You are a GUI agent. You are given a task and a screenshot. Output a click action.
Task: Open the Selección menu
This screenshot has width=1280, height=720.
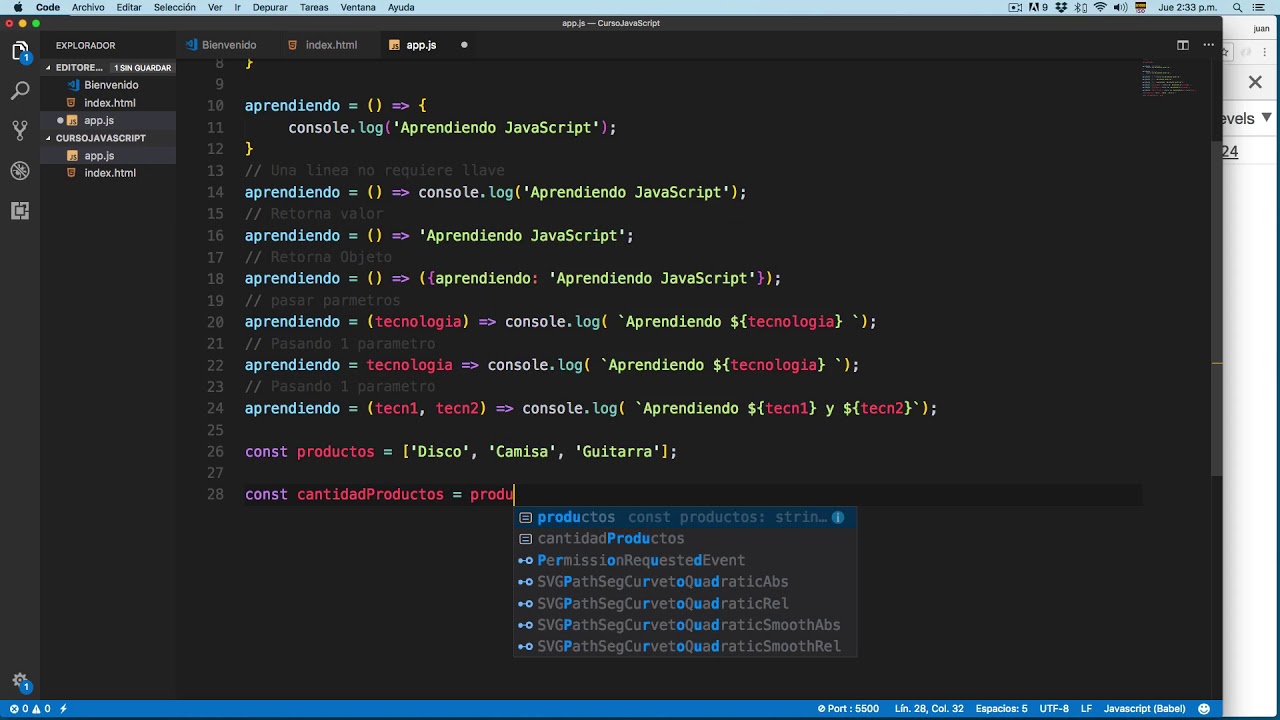pyautogui.click(x=175, y=7)
